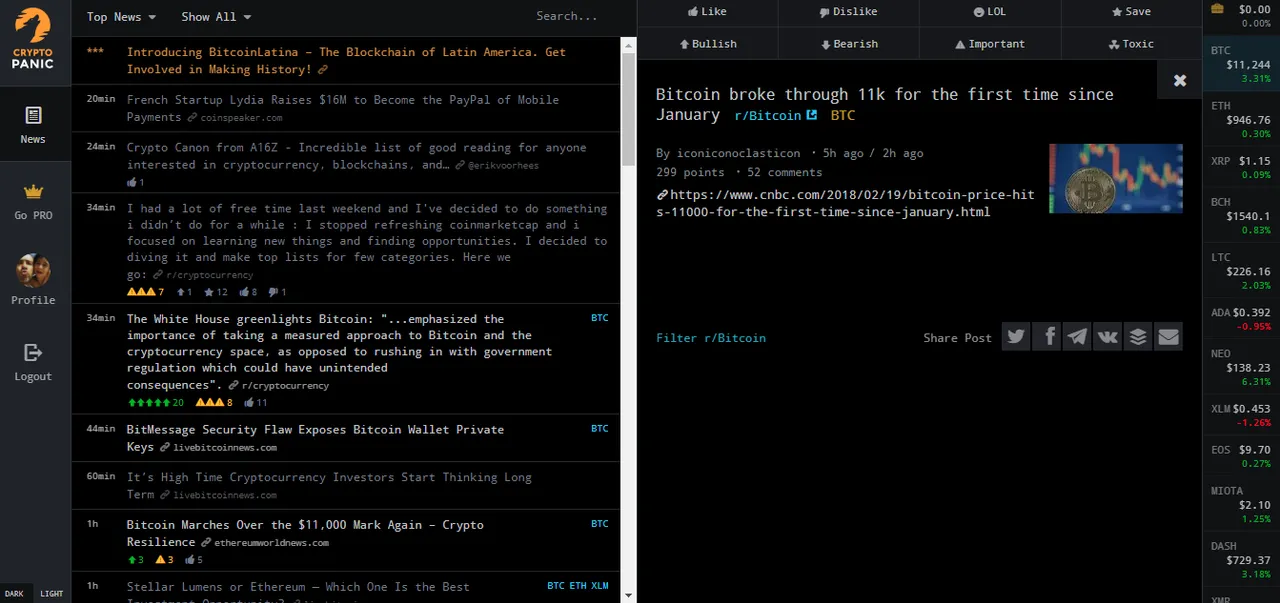Expand the Show All dropdown

click(216, 17)
